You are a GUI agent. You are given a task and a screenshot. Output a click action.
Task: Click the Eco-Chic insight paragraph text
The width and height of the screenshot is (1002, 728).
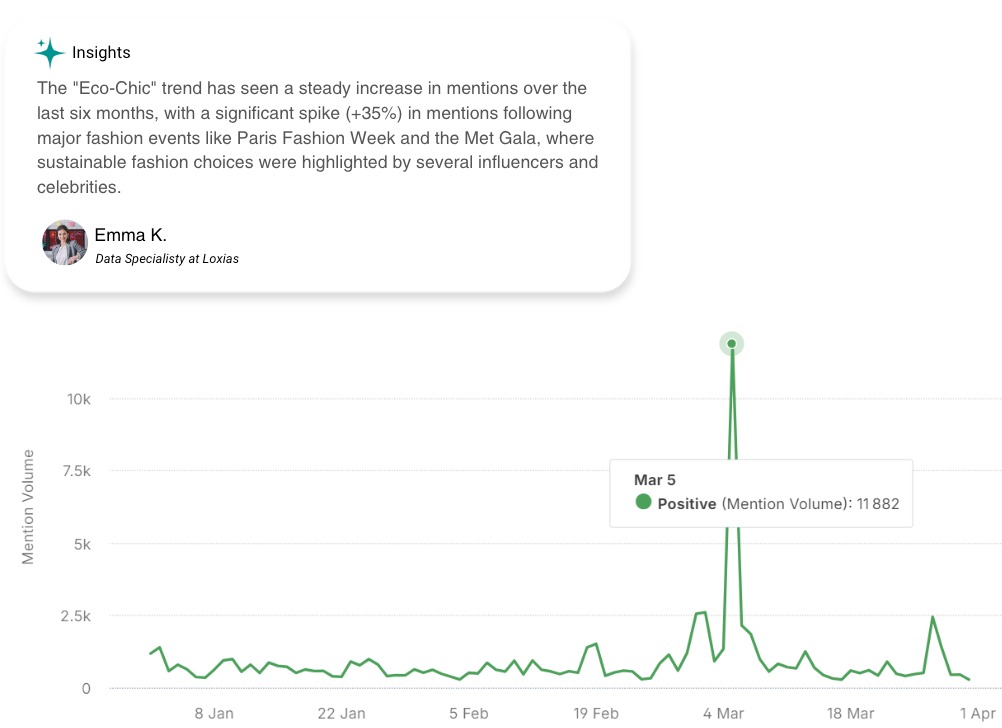pos(317,138)
